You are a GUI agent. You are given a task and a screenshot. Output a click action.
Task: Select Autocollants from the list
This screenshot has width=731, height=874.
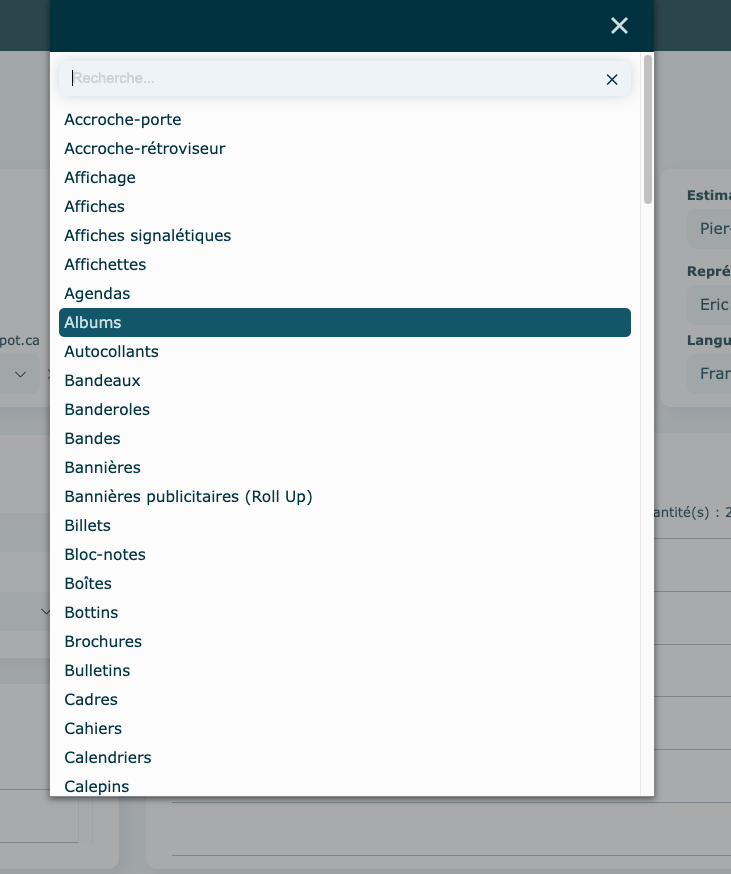pyautogui.click(x=111, y=352)
